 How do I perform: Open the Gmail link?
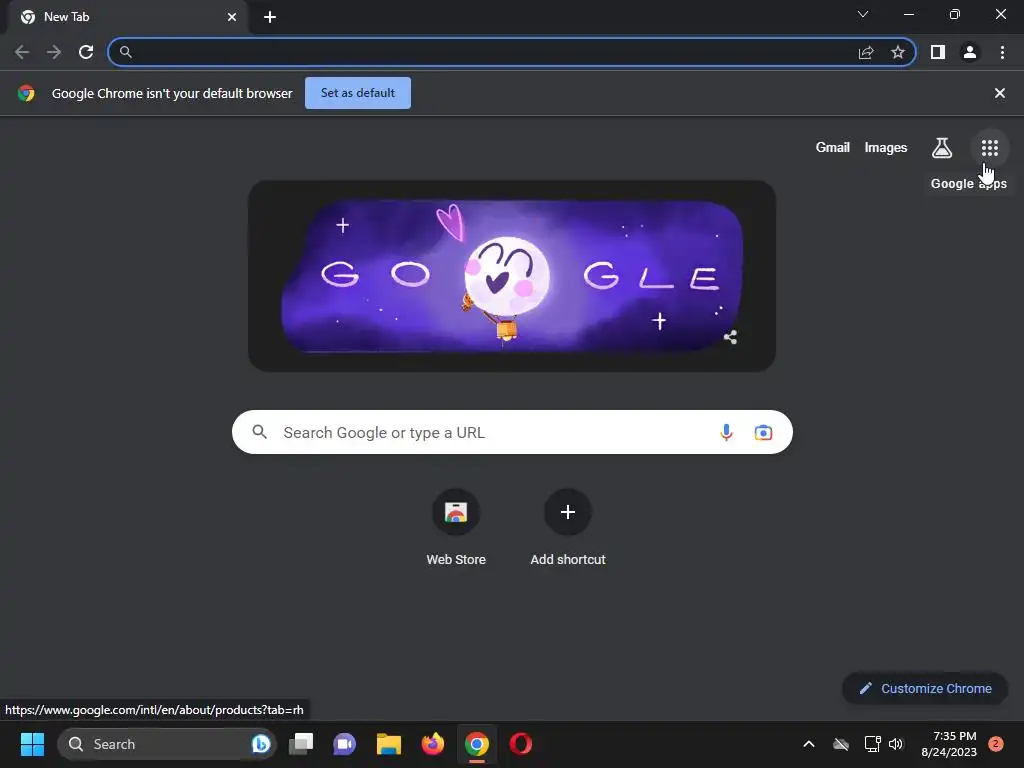click(832, 148)
